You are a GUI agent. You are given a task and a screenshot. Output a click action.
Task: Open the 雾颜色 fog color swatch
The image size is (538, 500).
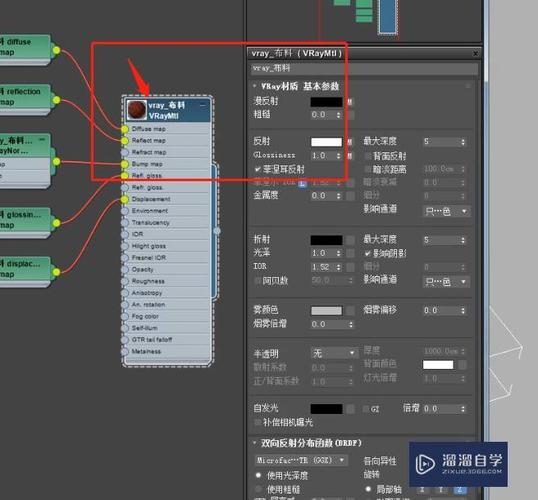coord(326,311)
